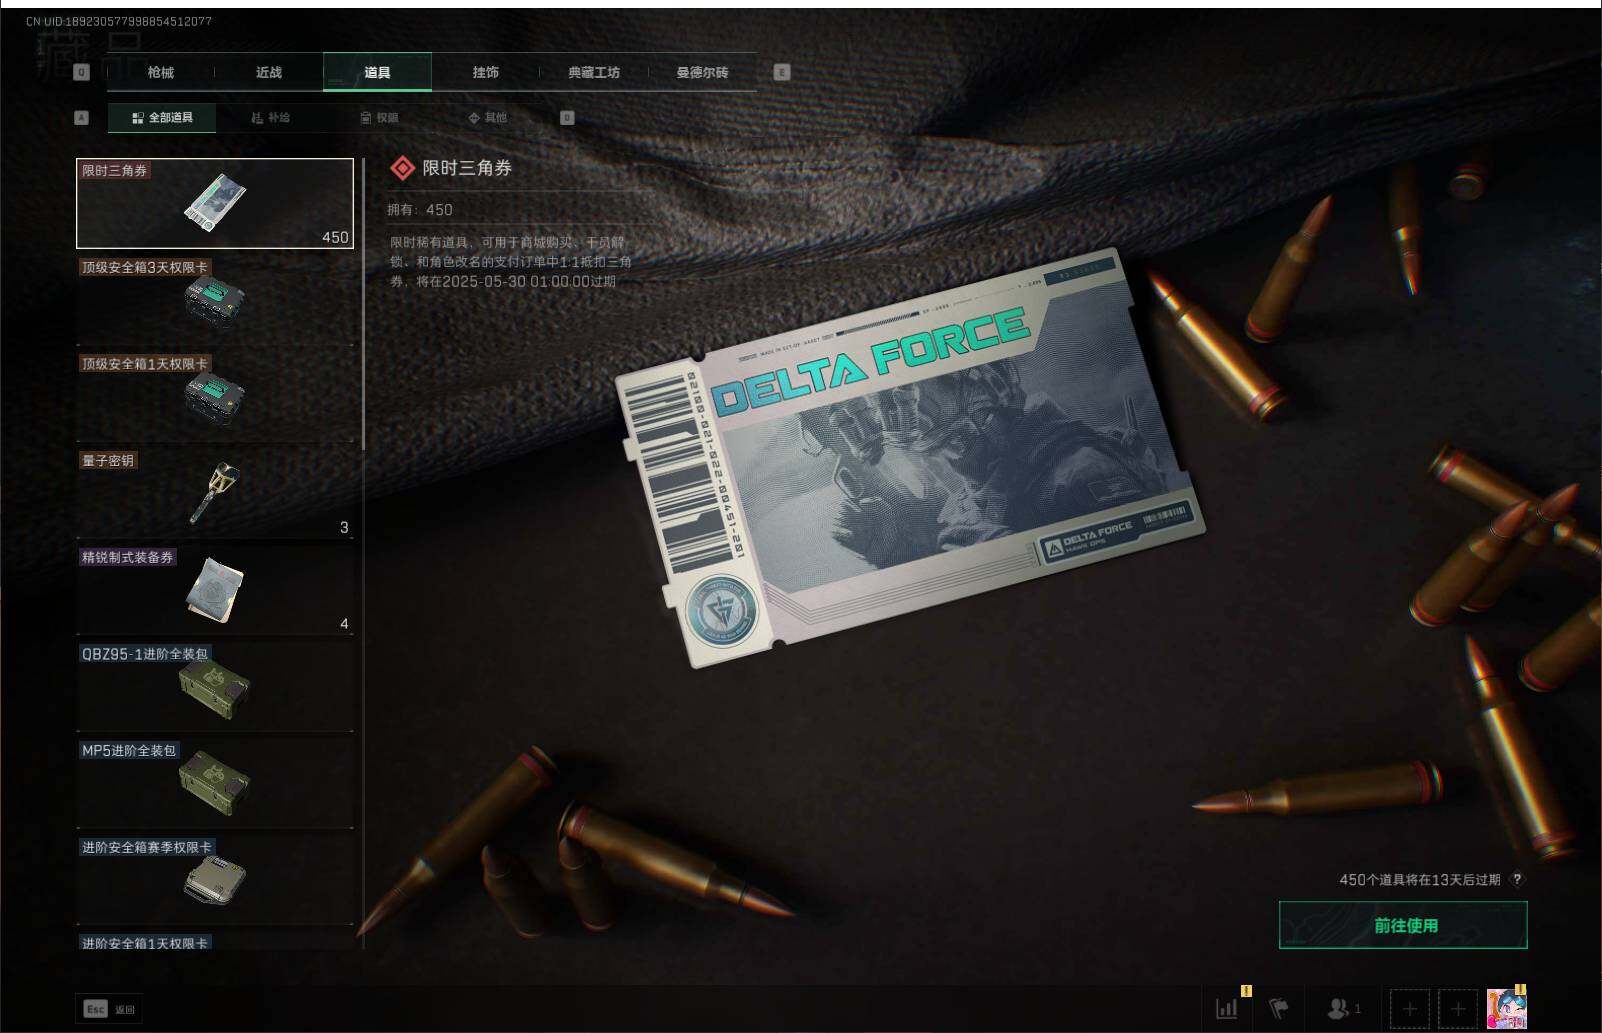Click the first empty squad slot plus
1602x1033 pixels.
coord(1410,1009)
